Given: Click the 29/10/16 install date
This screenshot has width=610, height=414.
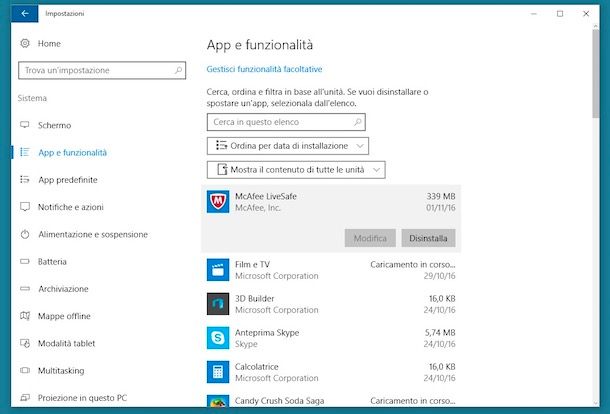Looking at the screenshot, I should point(440,276).
